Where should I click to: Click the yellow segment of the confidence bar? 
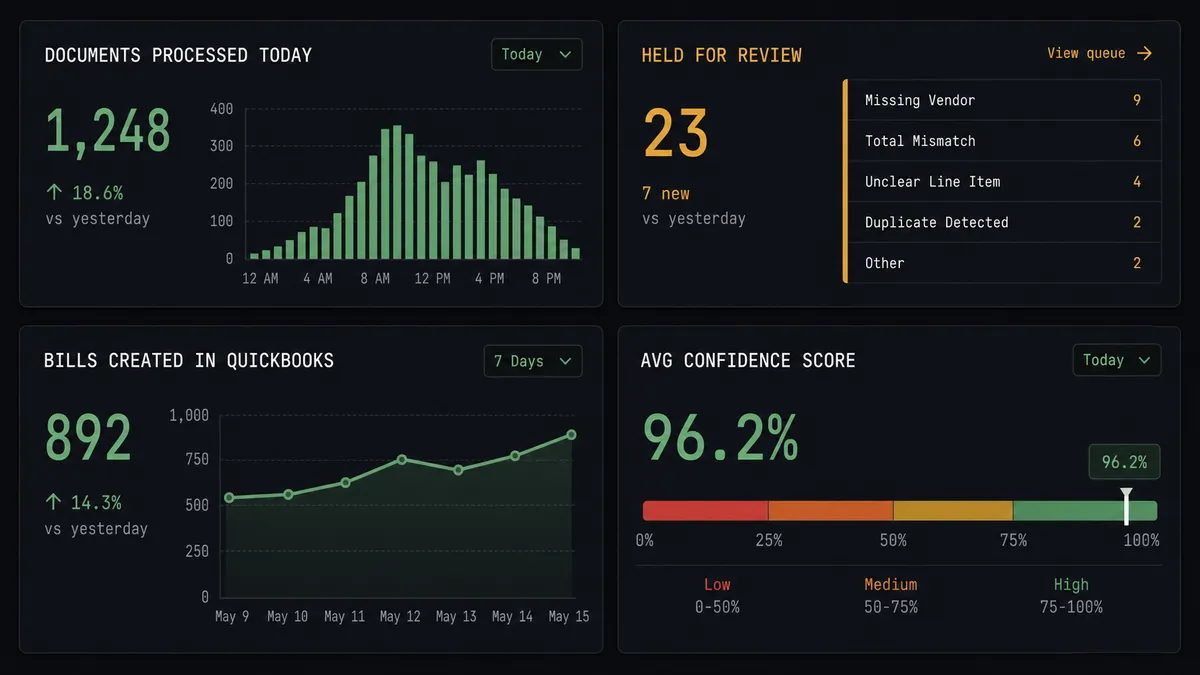click(x=953, y=511)
